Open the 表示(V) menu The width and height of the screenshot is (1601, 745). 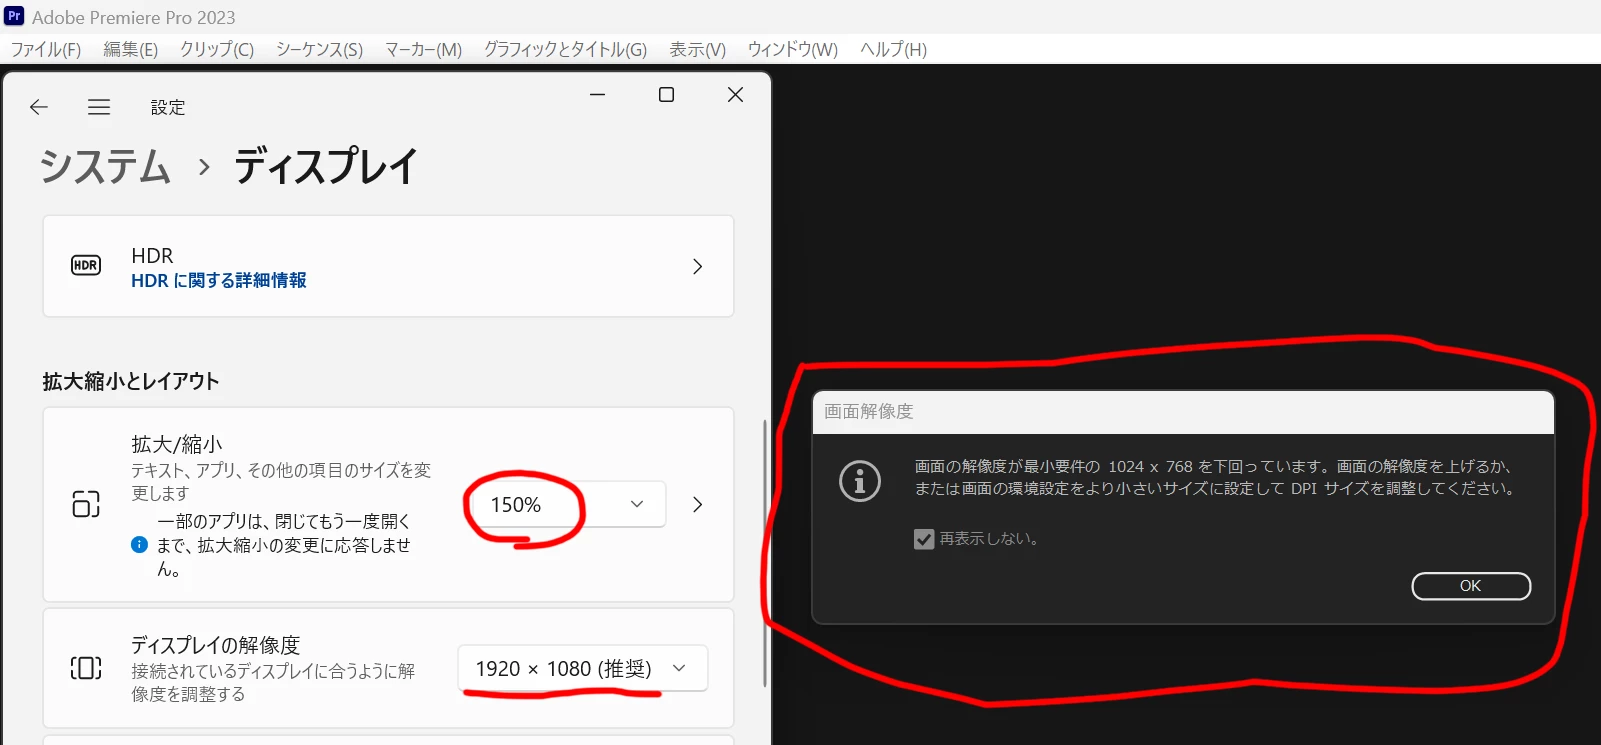698,49
